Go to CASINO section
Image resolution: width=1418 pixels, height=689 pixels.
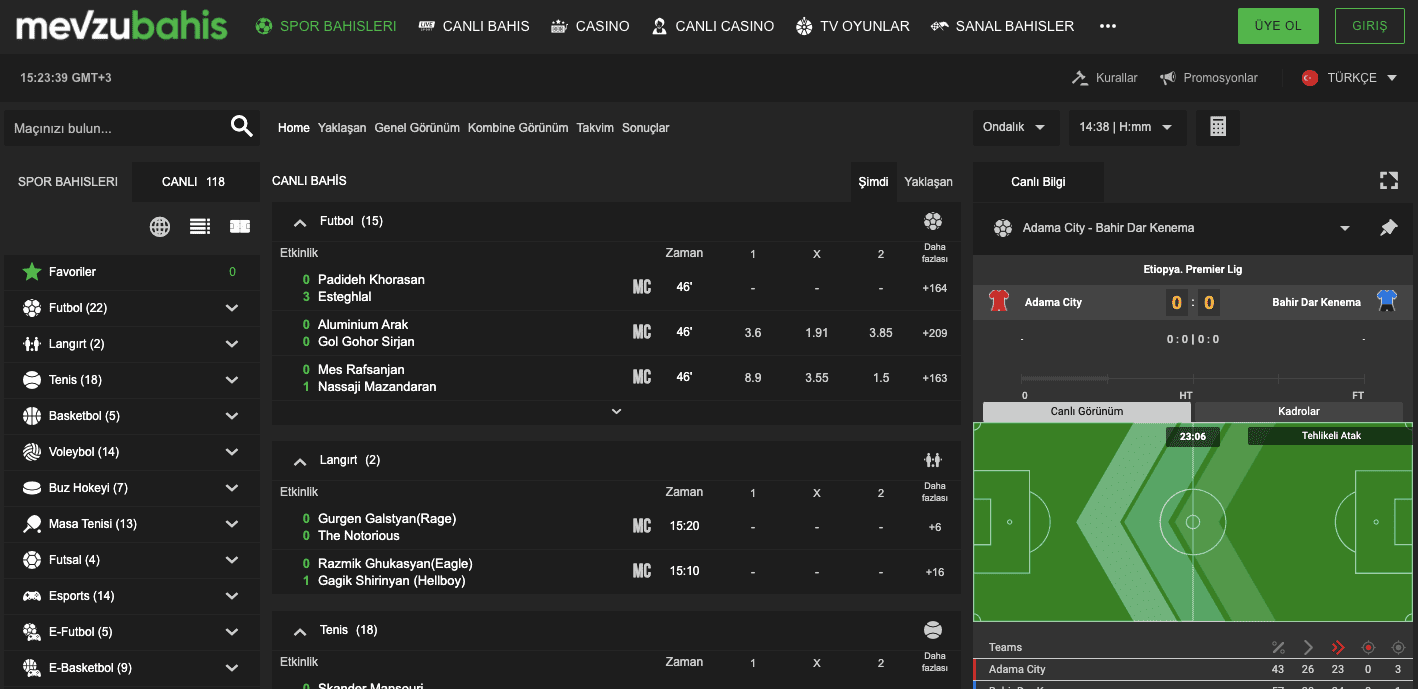590,27
